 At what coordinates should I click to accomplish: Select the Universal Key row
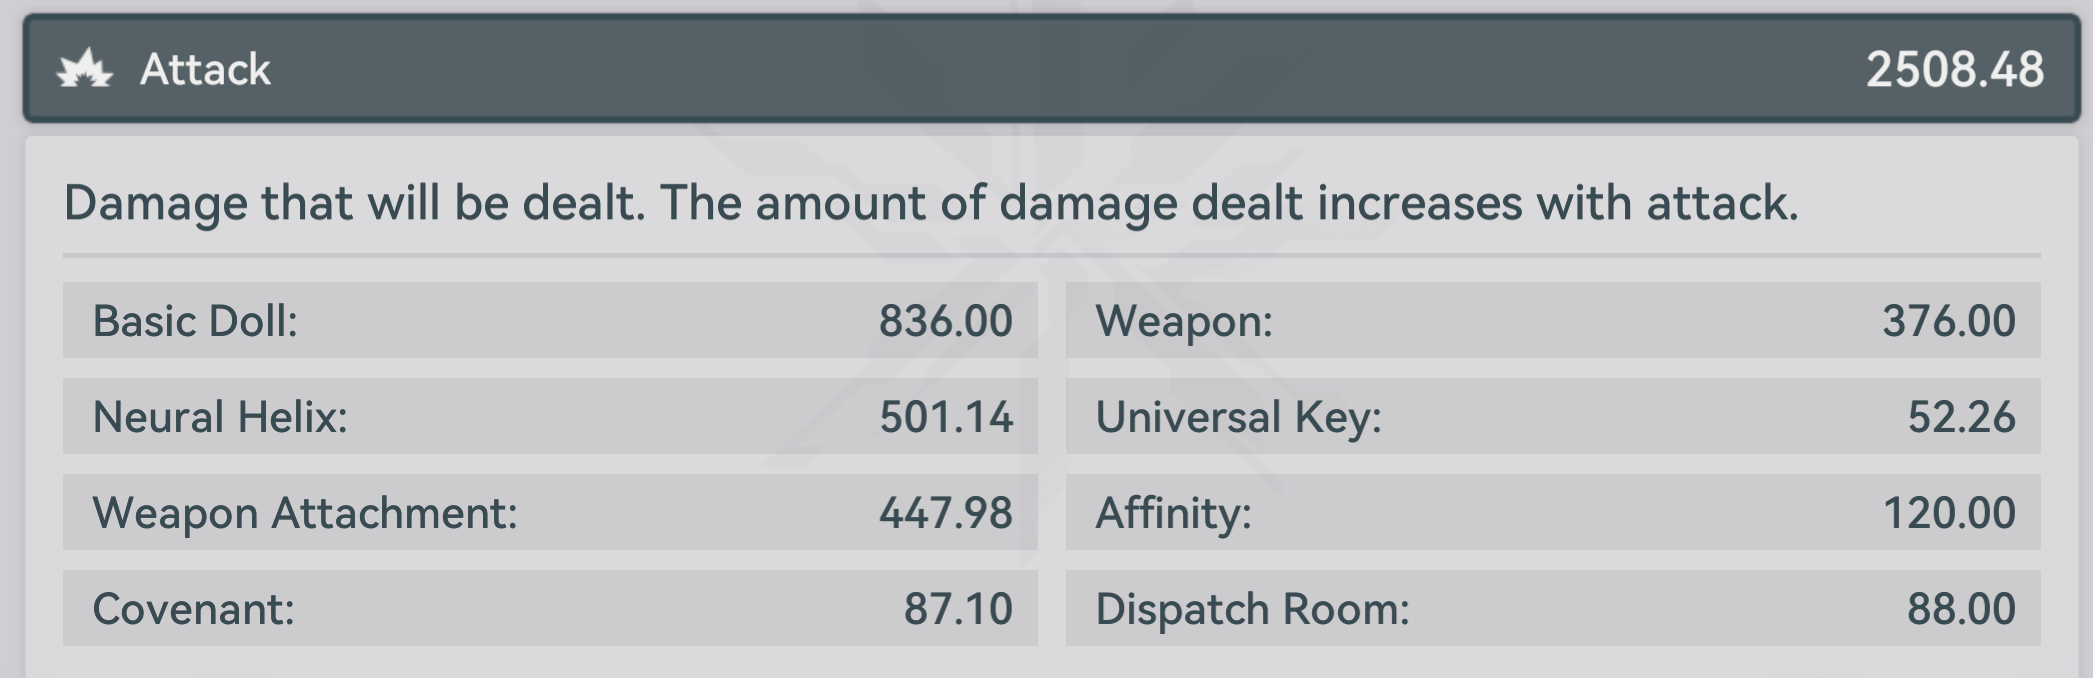pyautogui.click(x=1553, y=416)
